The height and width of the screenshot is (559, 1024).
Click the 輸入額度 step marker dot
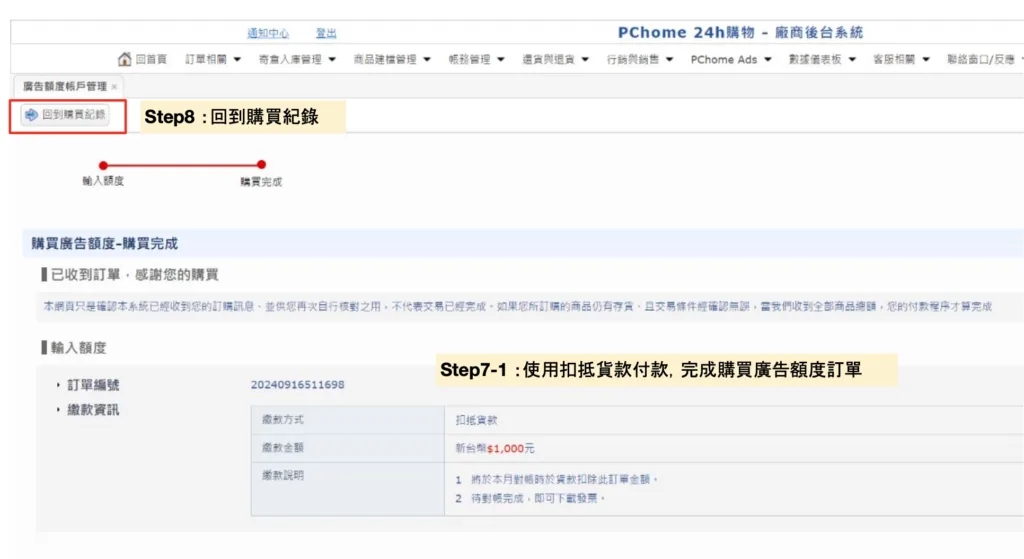coord(103,165)
